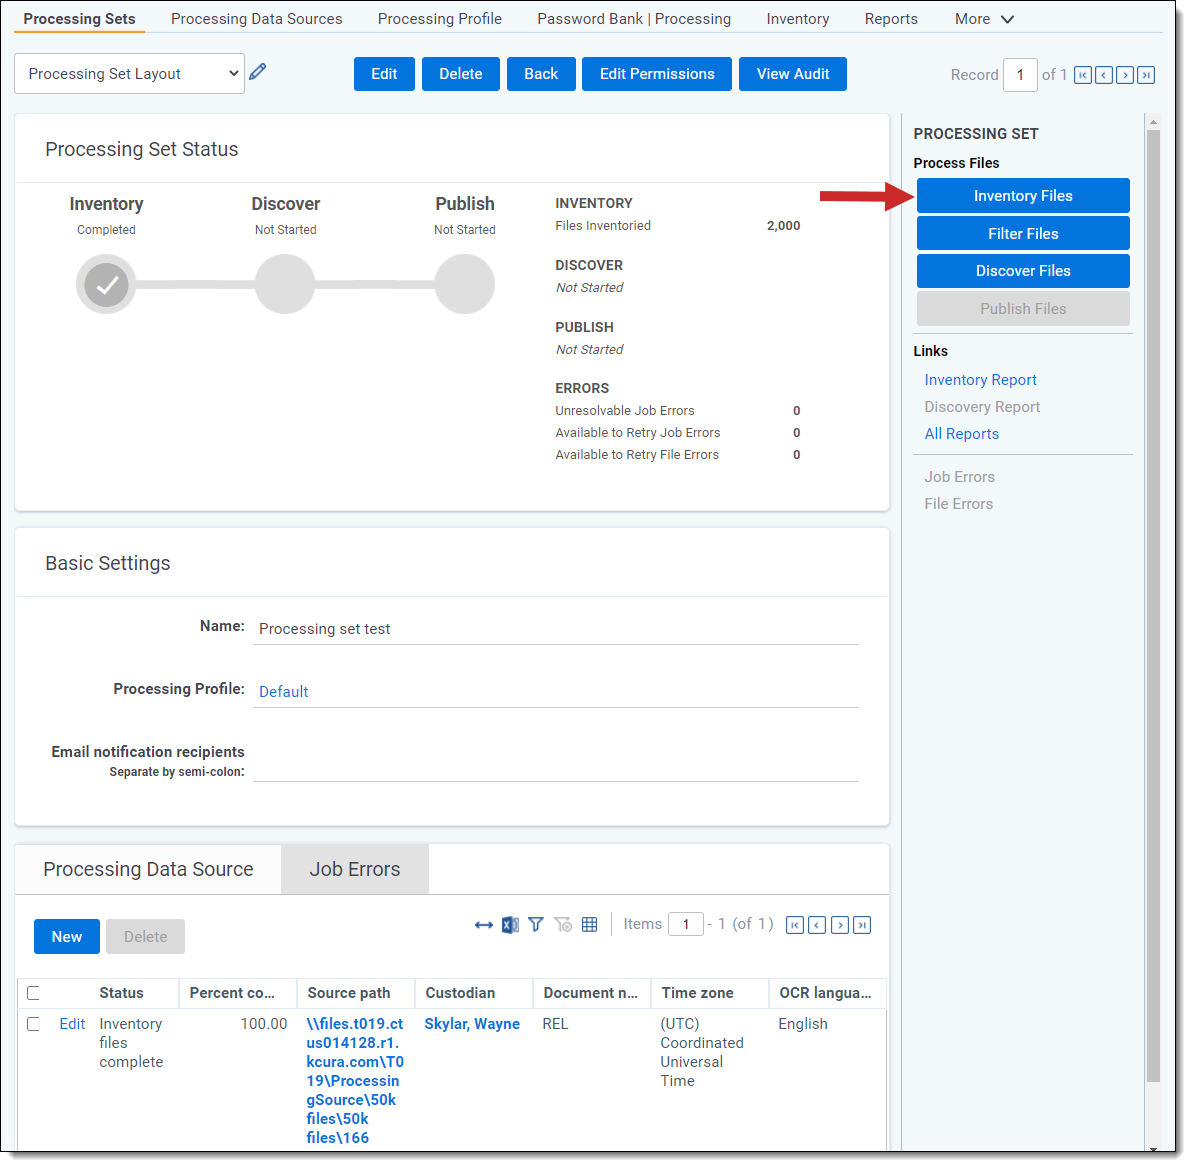Click the reset column widths arrow icon
This screenshot has height=1167, width=1191.
[x=484, y=925]
